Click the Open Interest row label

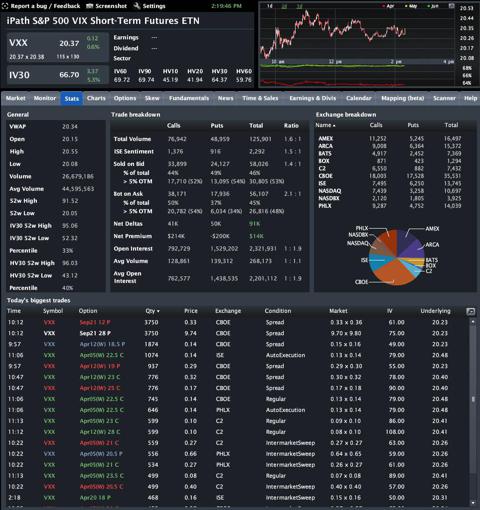click(x=133, y=249)
